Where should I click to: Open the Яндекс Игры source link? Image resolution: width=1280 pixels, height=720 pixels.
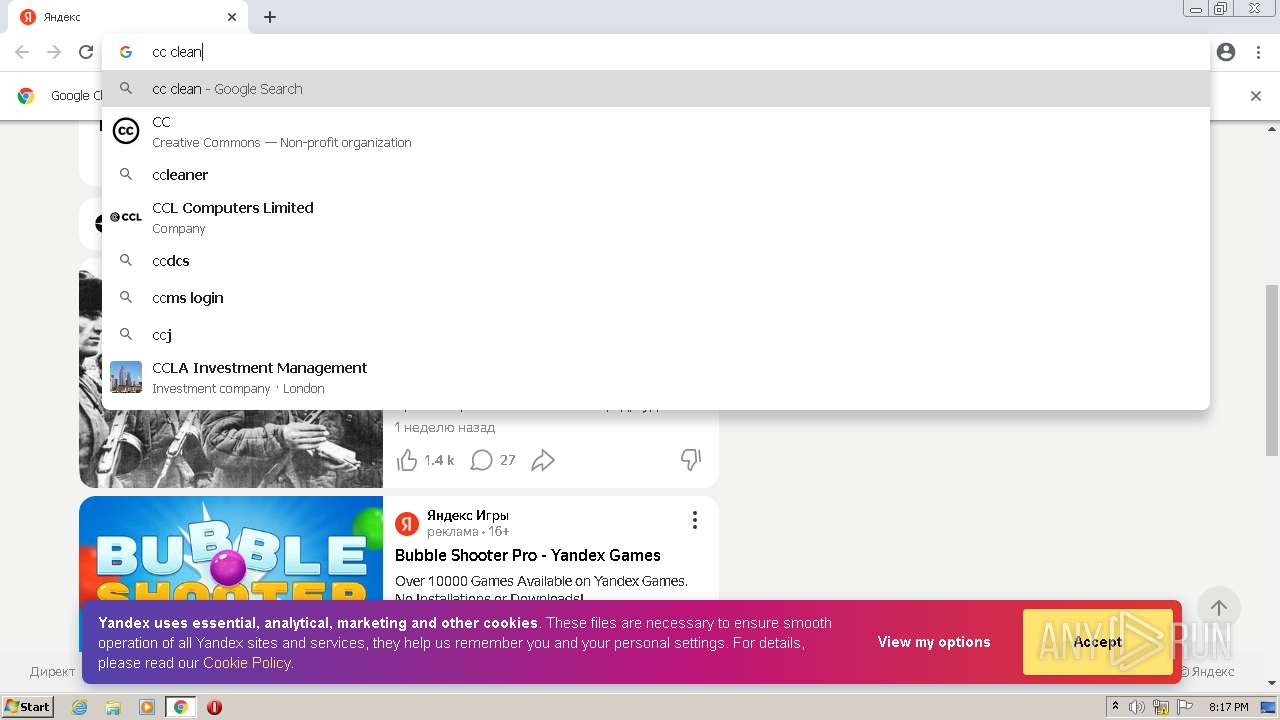468,515
